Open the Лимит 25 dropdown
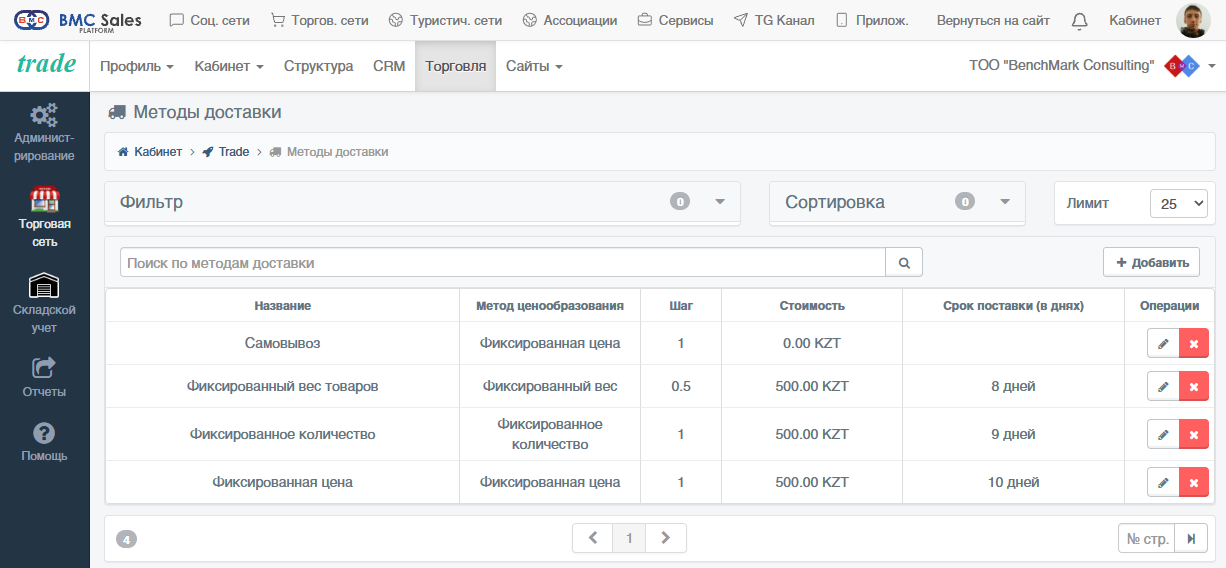 pyautogui.click(x=1179, y=203)
